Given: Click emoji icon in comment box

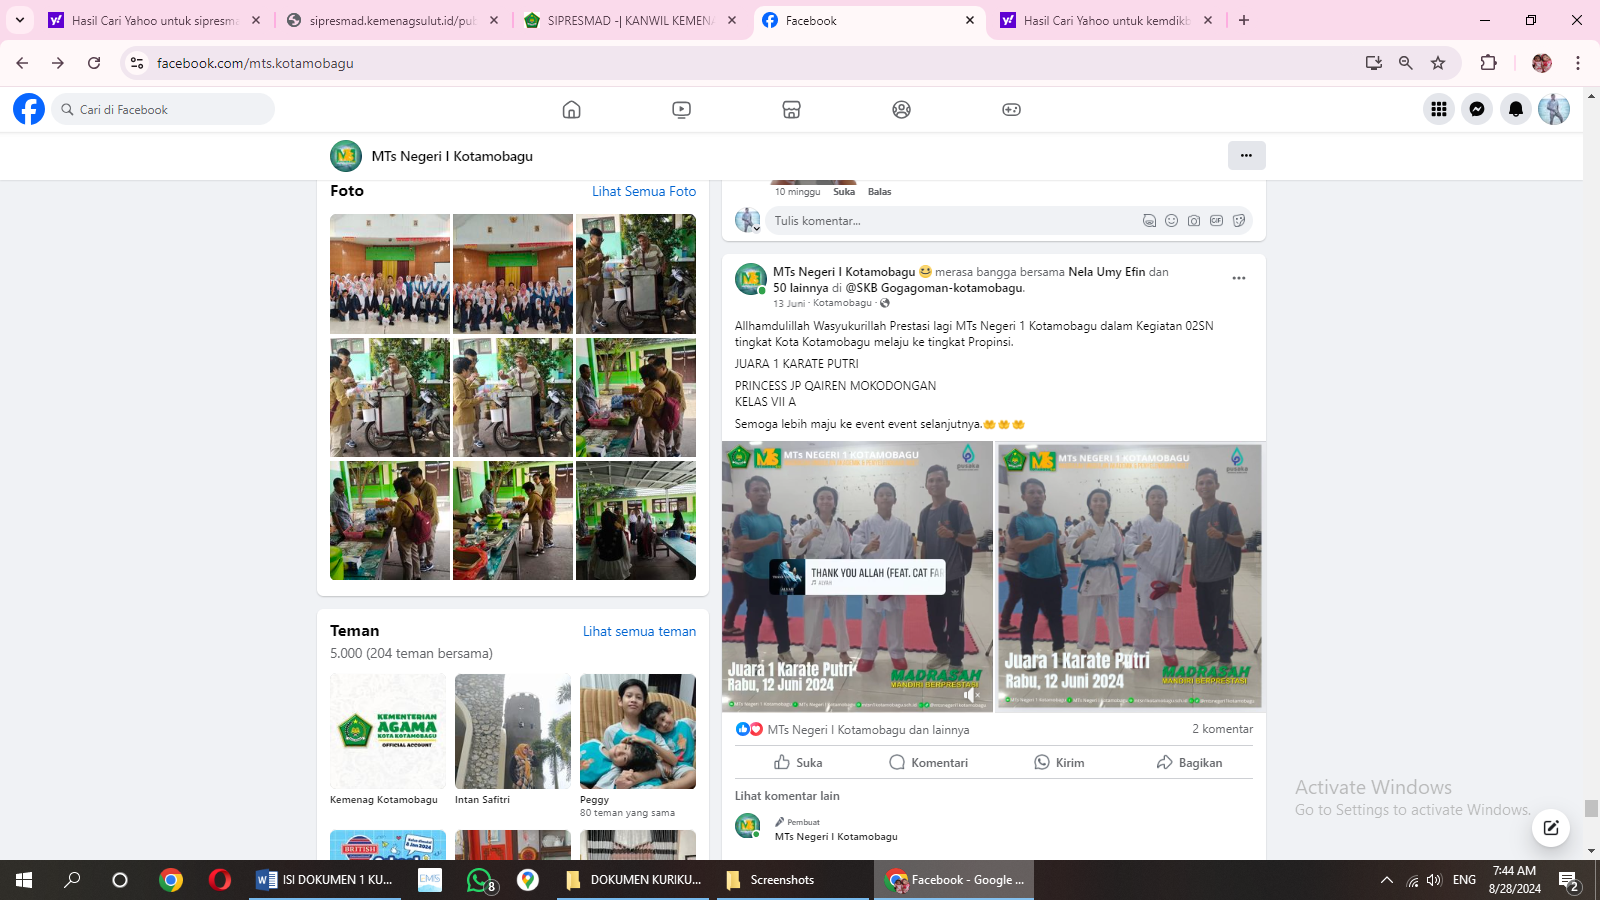Looking at the screenshot, I should point(1171,221).
